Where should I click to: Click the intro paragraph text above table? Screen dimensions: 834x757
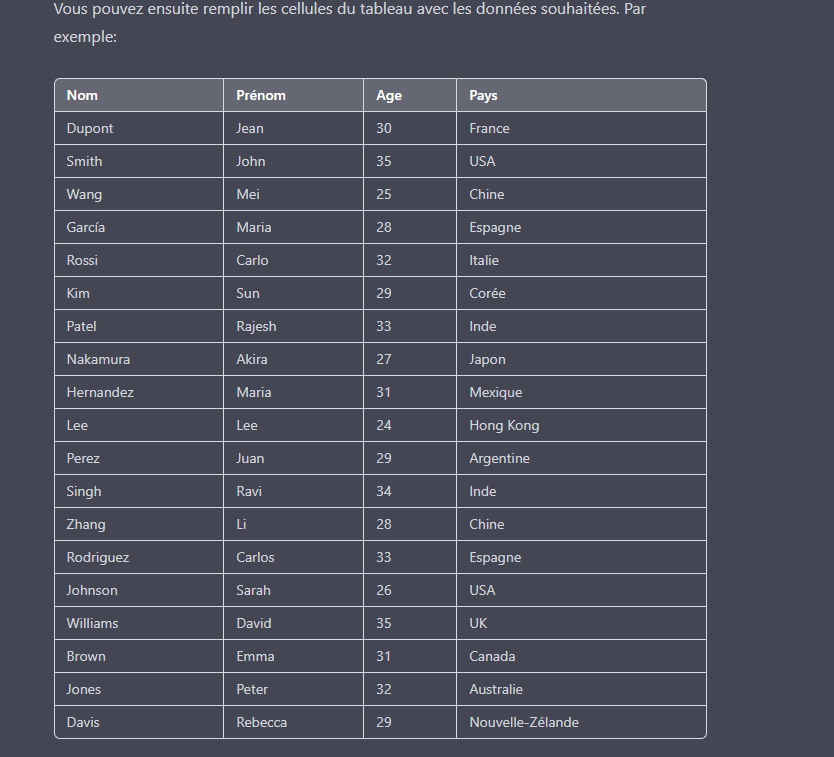pos(349,23)
